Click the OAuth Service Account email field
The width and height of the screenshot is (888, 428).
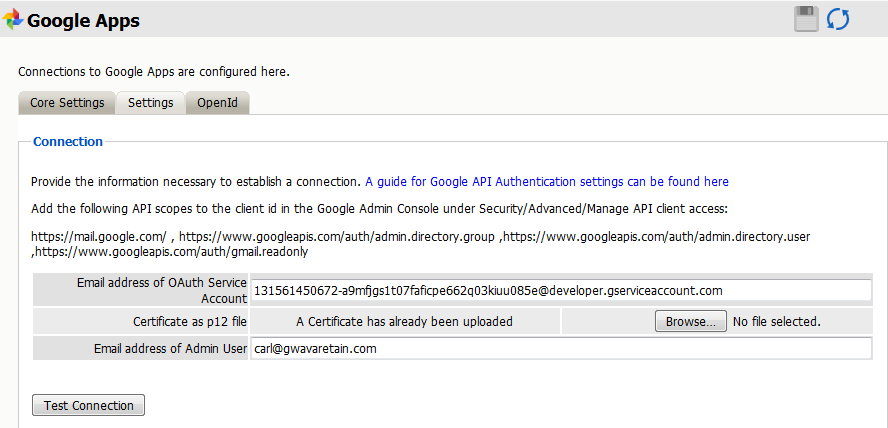pos(560,290)
